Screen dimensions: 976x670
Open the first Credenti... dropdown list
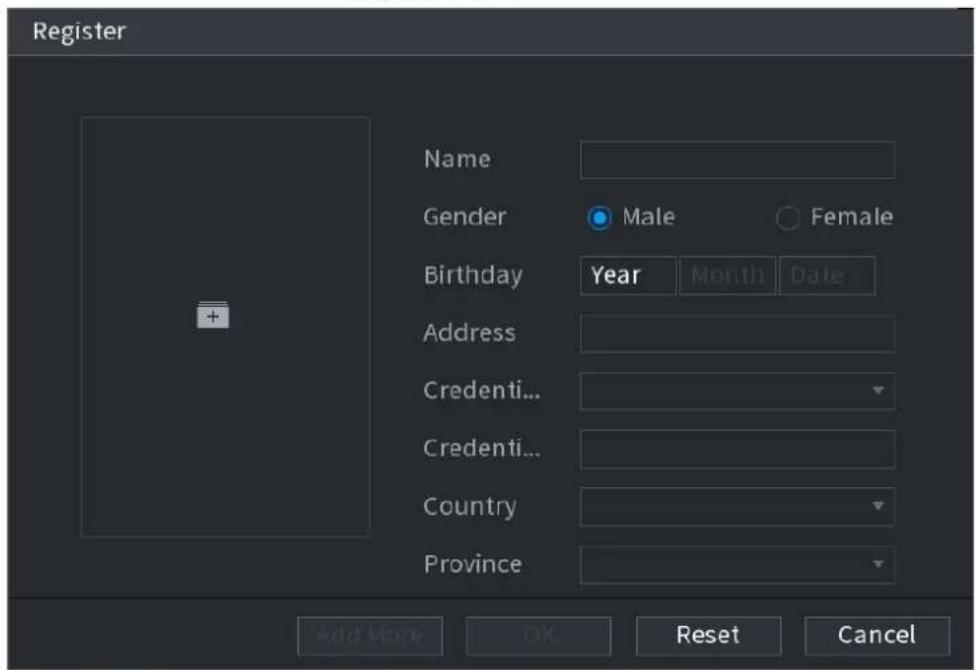(737, 391)
